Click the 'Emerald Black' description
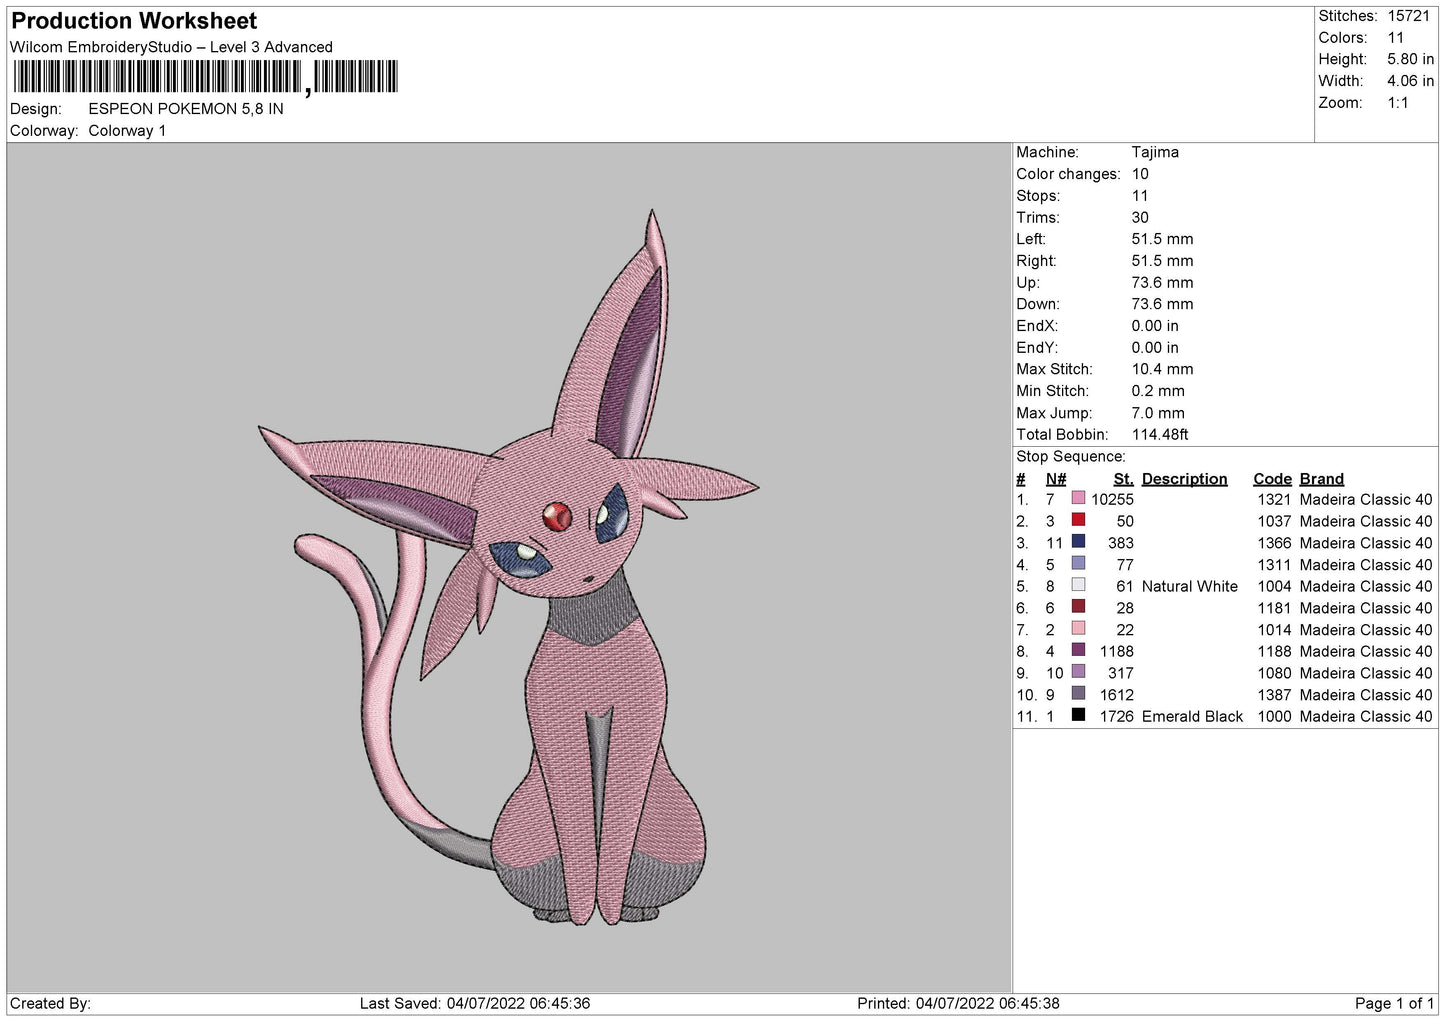 (x=1192, y=716)
